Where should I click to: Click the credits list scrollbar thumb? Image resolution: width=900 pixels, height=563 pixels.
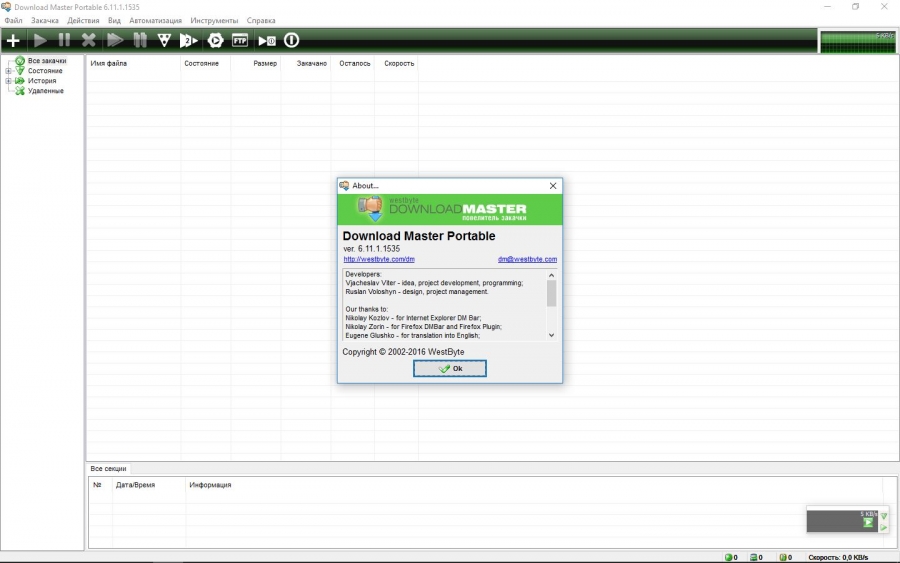tap(551, 294)
